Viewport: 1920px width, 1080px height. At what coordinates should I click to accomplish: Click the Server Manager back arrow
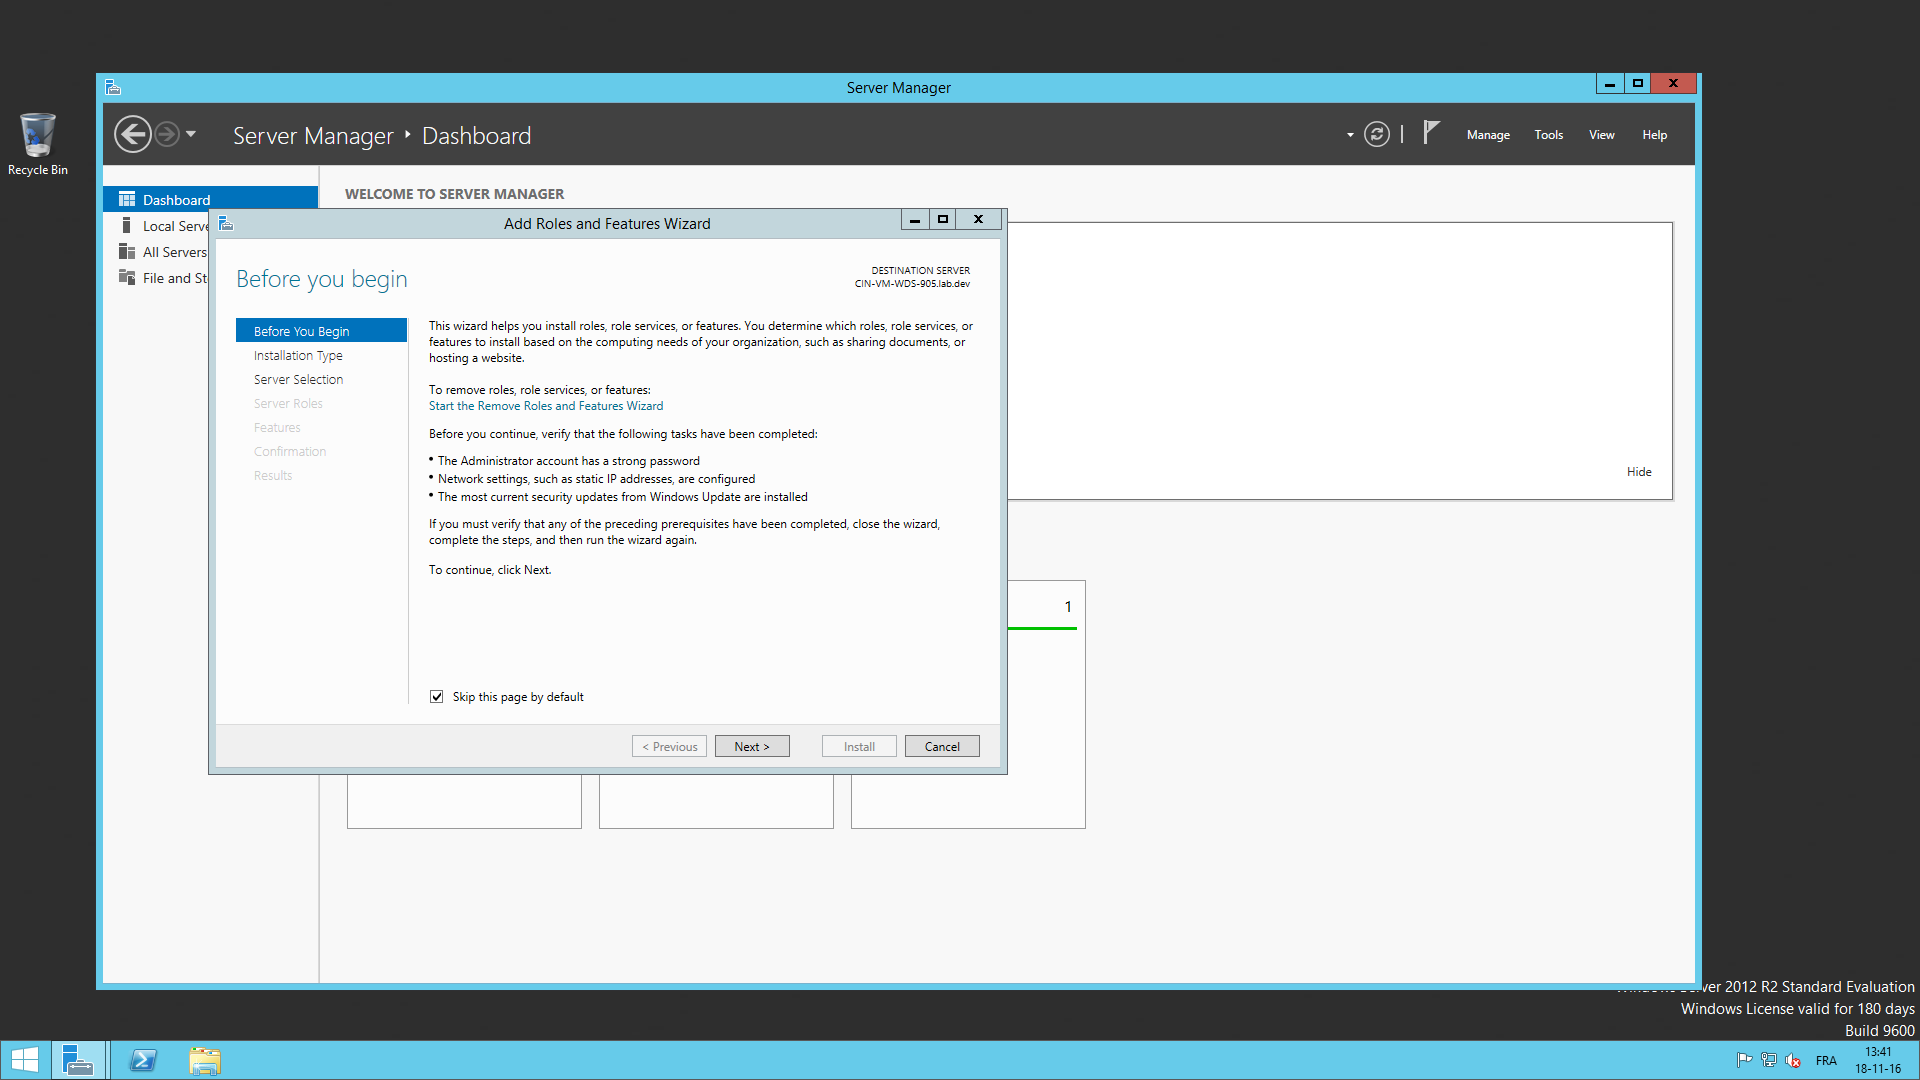pyautogui.click(x=132, y=134)
